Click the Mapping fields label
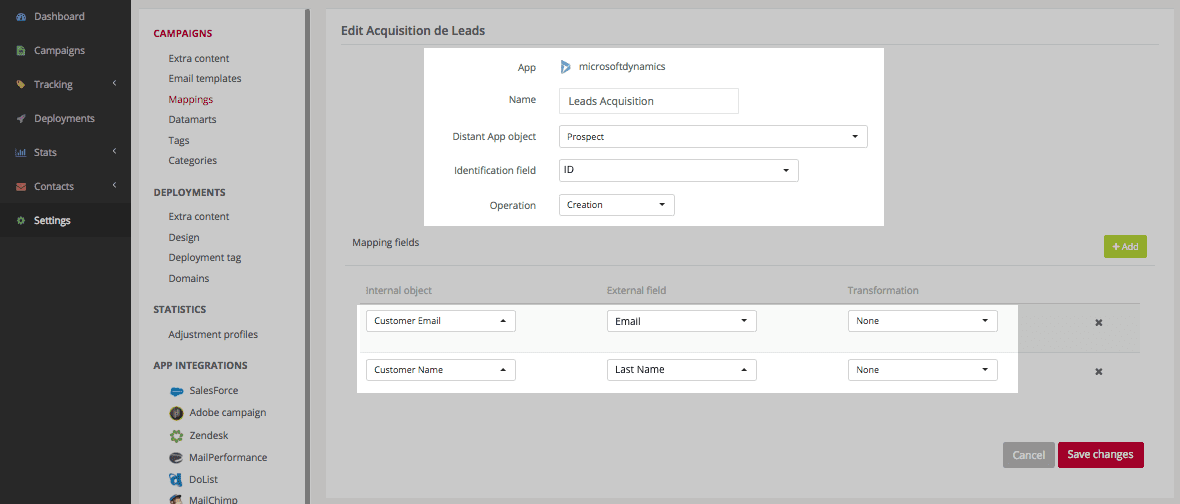1180x504 pixels. (x=385, y=243)
